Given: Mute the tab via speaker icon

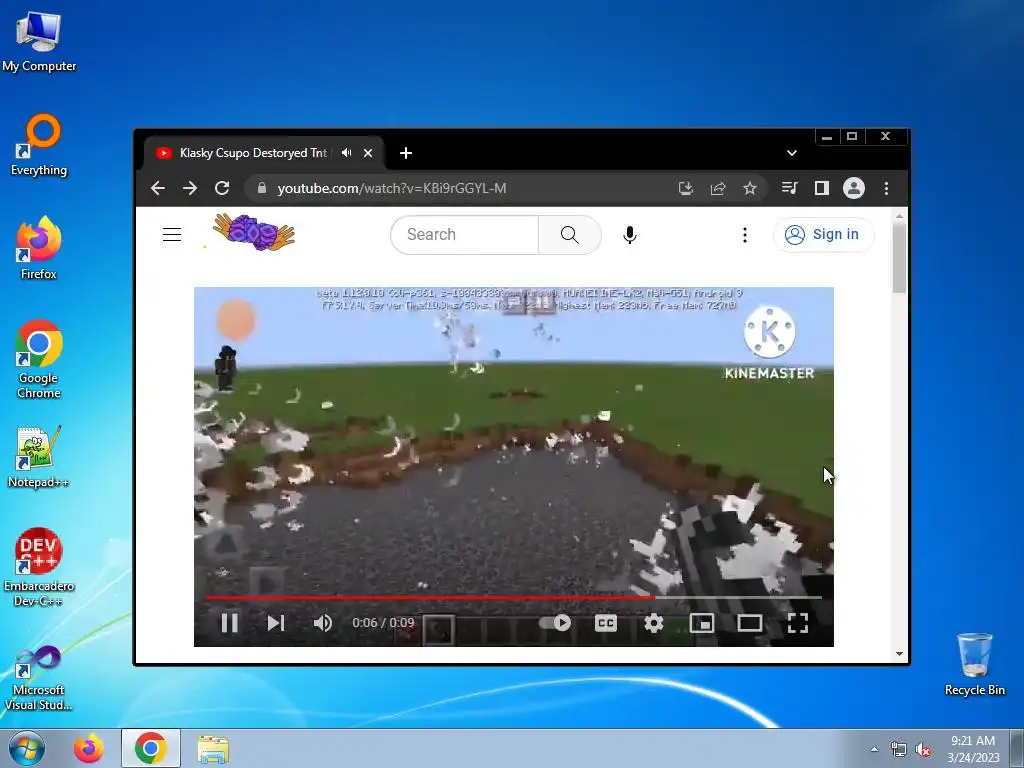Looking at the screenshot, I should 347,153.
